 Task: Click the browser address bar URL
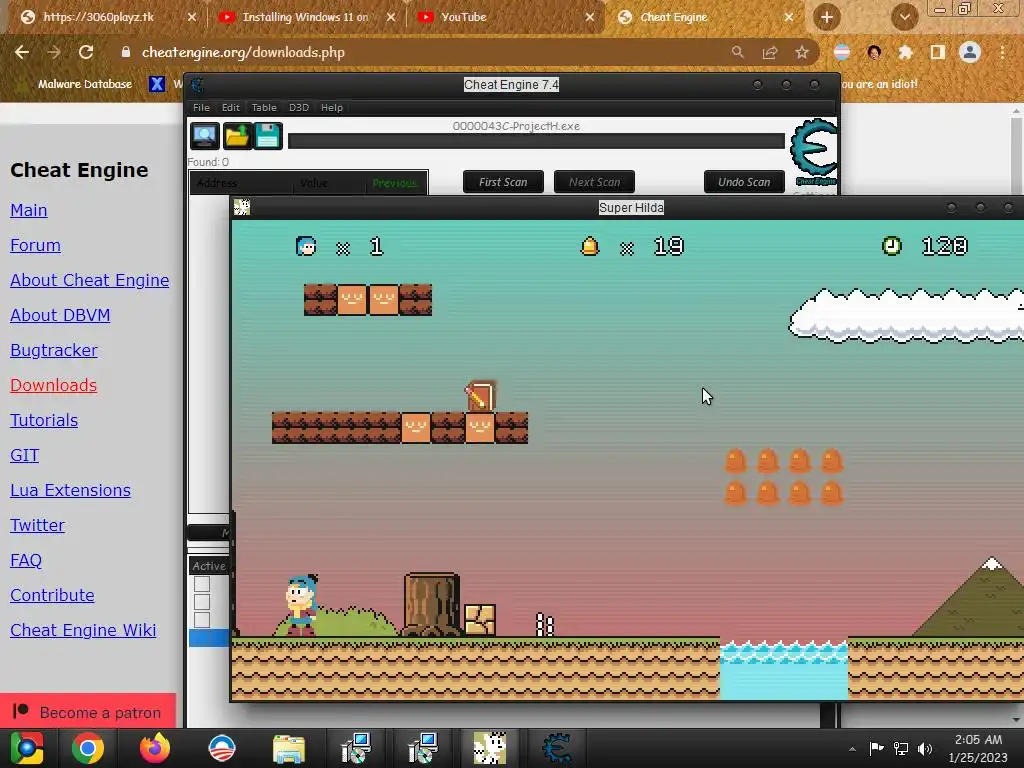(x=243, y=52)
